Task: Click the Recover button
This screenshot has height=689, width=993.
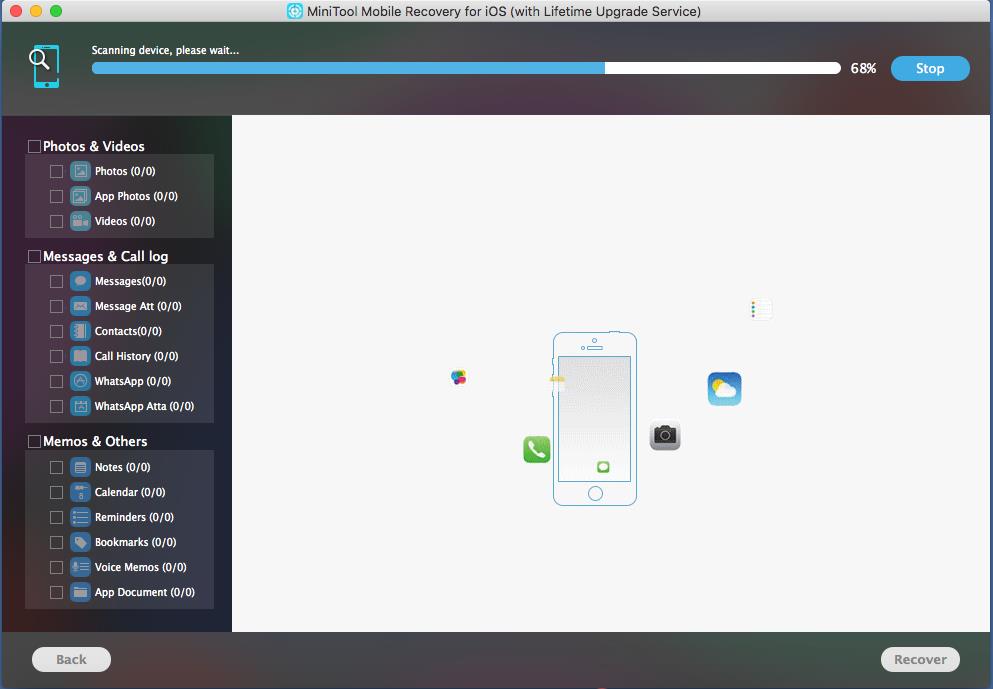Action: coord(920,659)
